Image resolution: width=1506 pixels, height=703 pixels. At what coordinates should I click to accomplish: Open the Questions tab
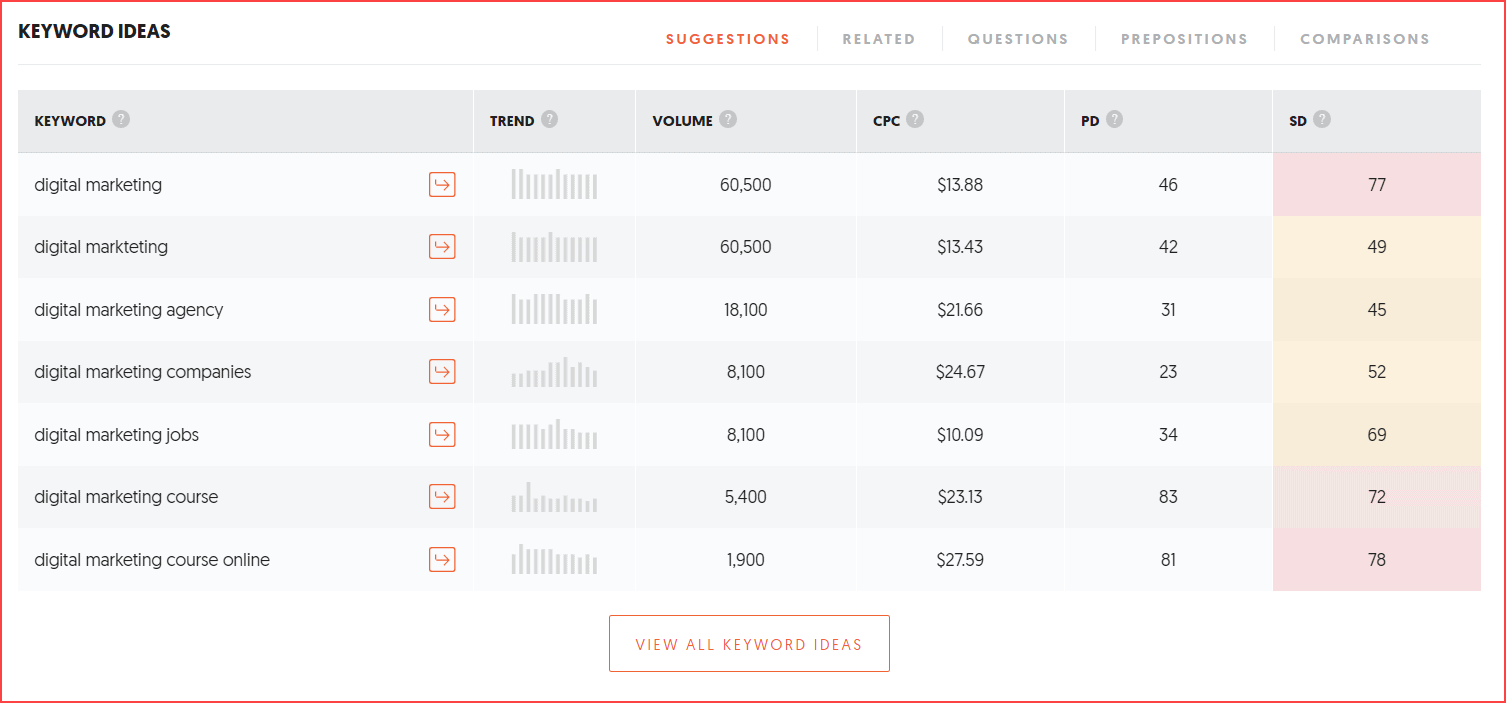coord(1018,39)
